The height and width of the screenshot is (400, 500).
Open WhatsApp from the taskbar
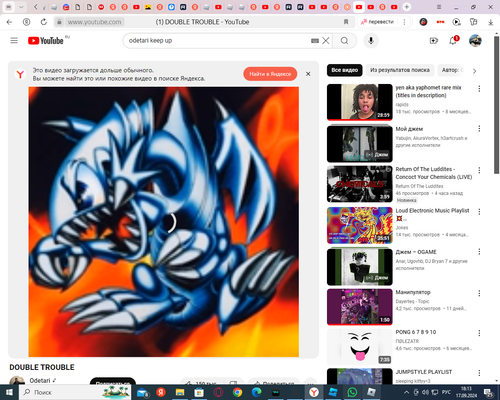352,392
